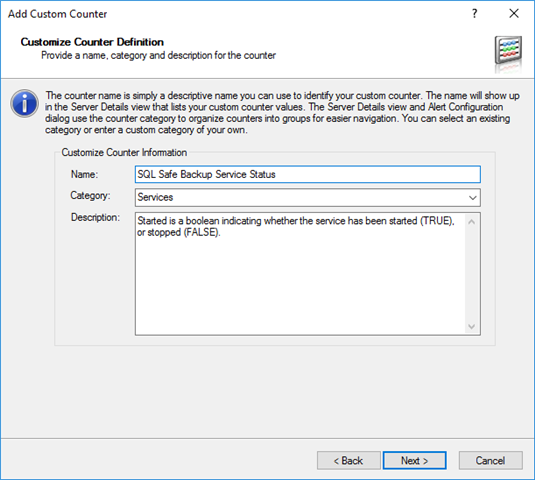Image resolution: width=535 pixels, height=480 pixels.
Task: Click the Description scrollbar up arrow
Action: click(472, 222)
